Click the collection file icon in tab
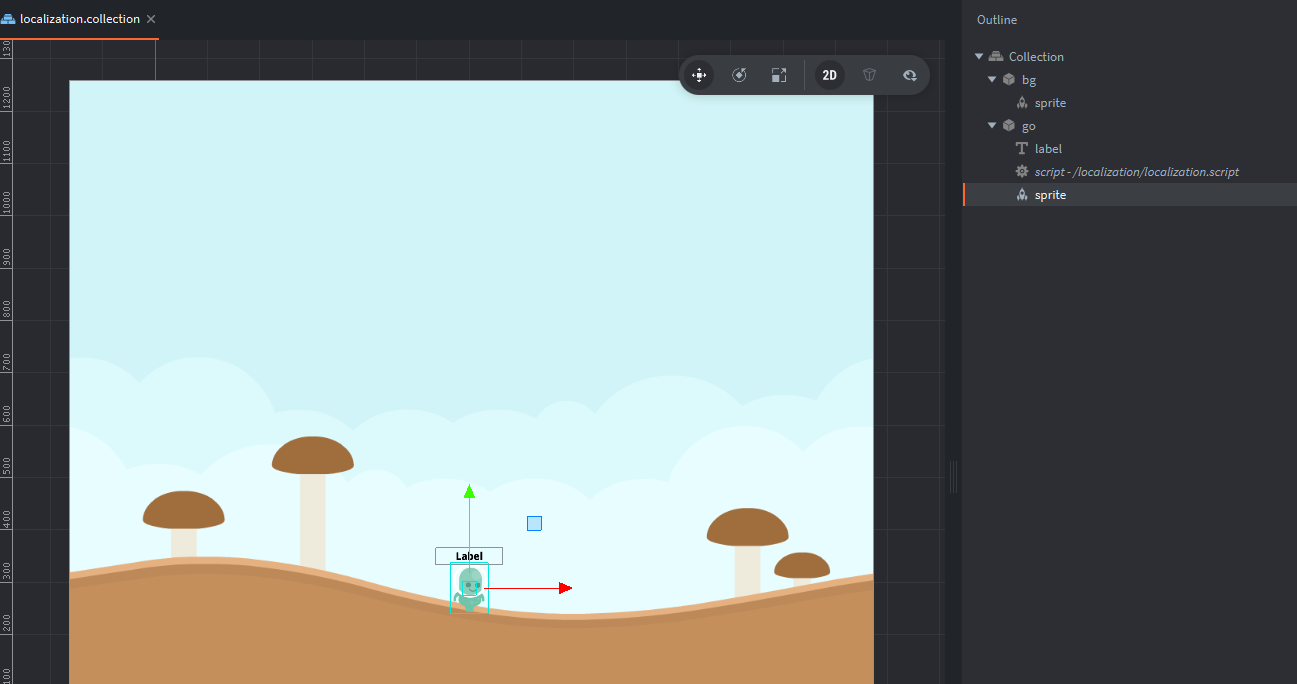The height and width of the screenshot is (684, 1297). click(x=9, y=19)
